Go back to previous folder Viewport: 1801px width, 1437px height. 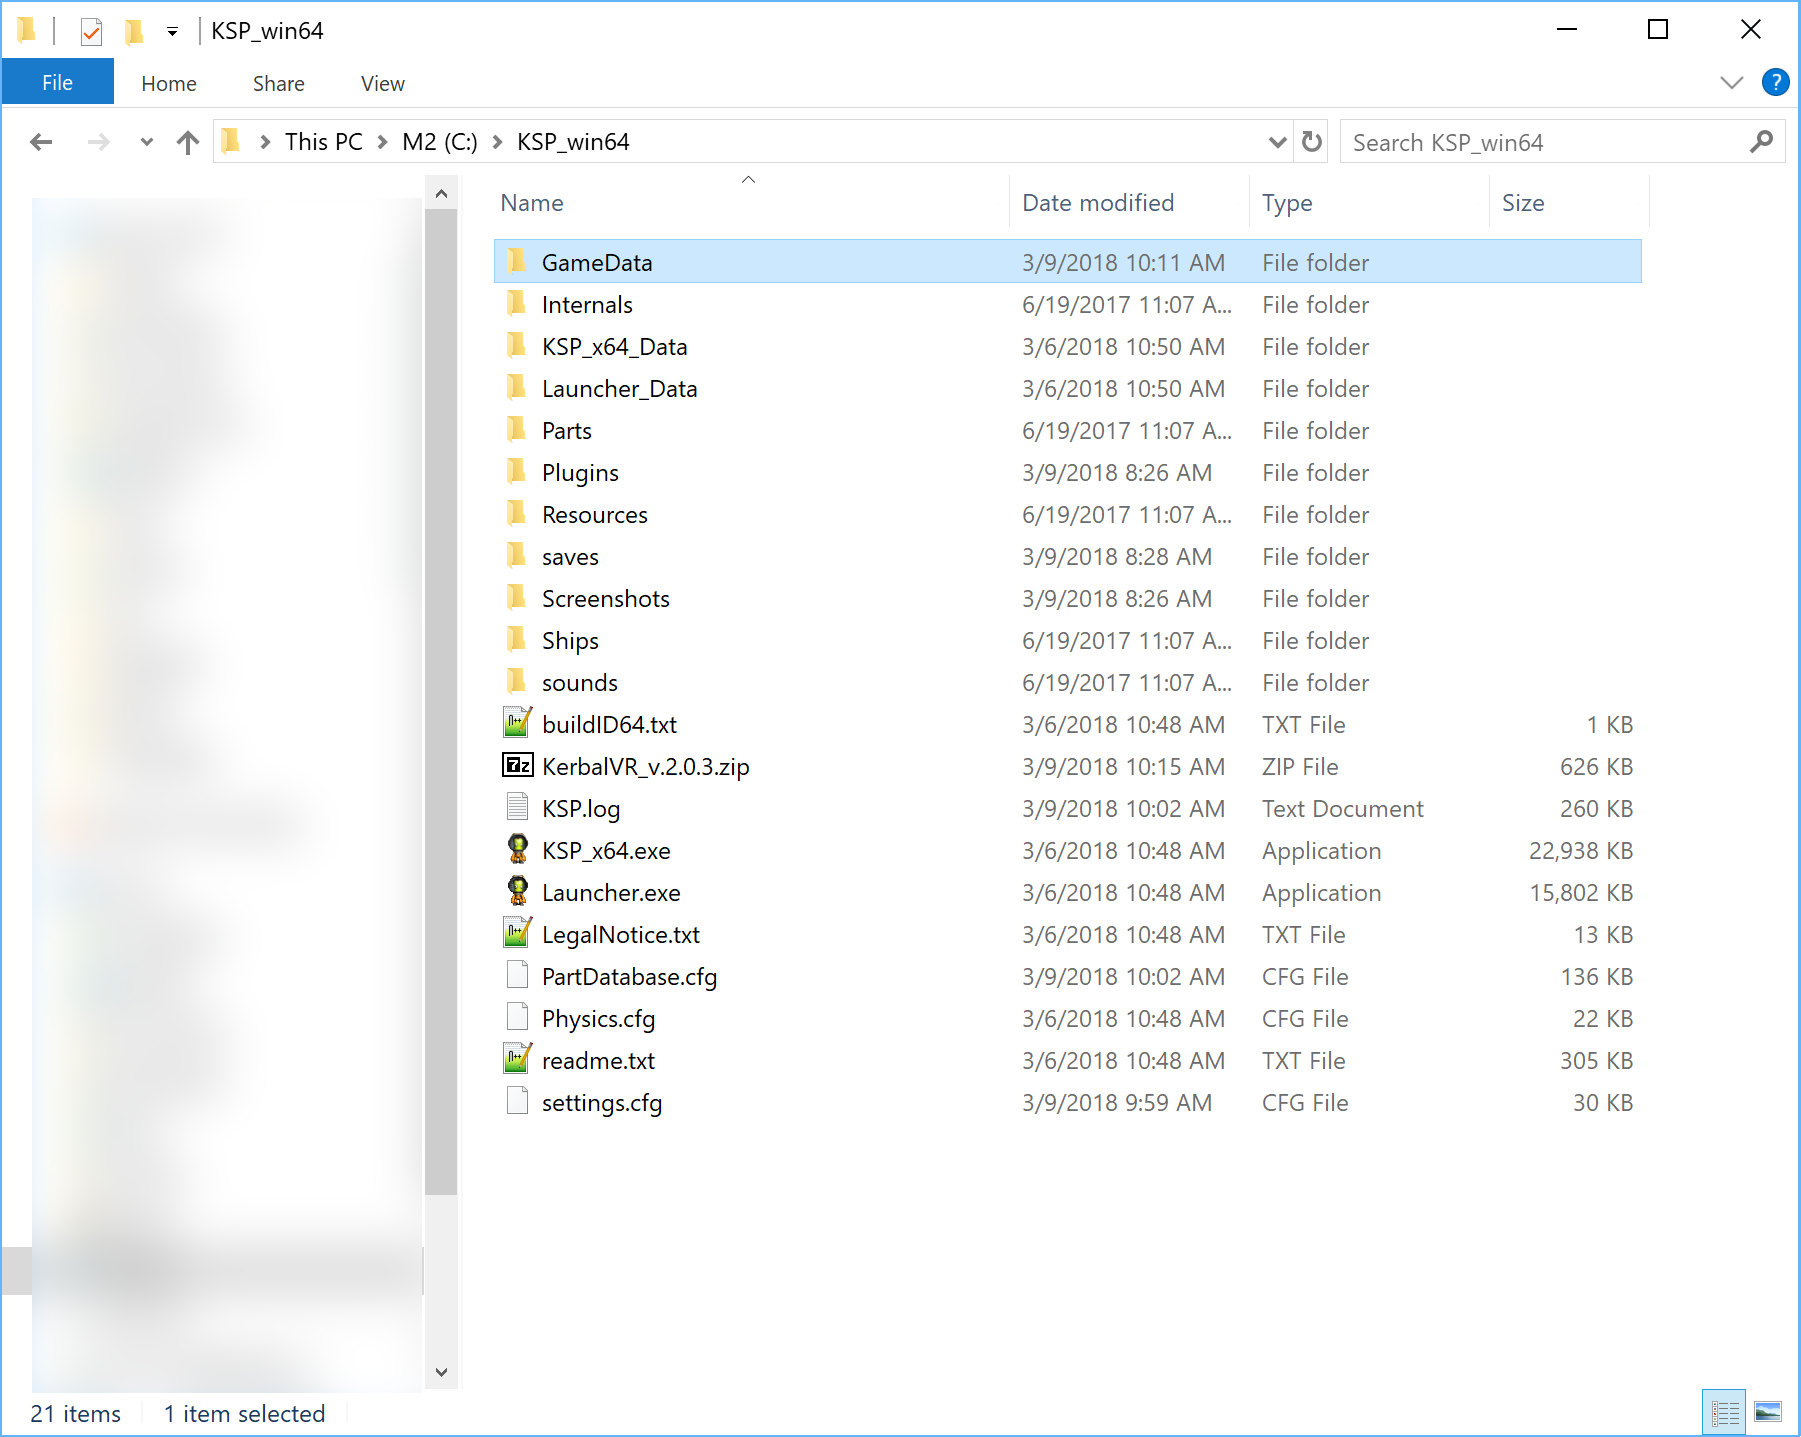[x=41, y=142]
